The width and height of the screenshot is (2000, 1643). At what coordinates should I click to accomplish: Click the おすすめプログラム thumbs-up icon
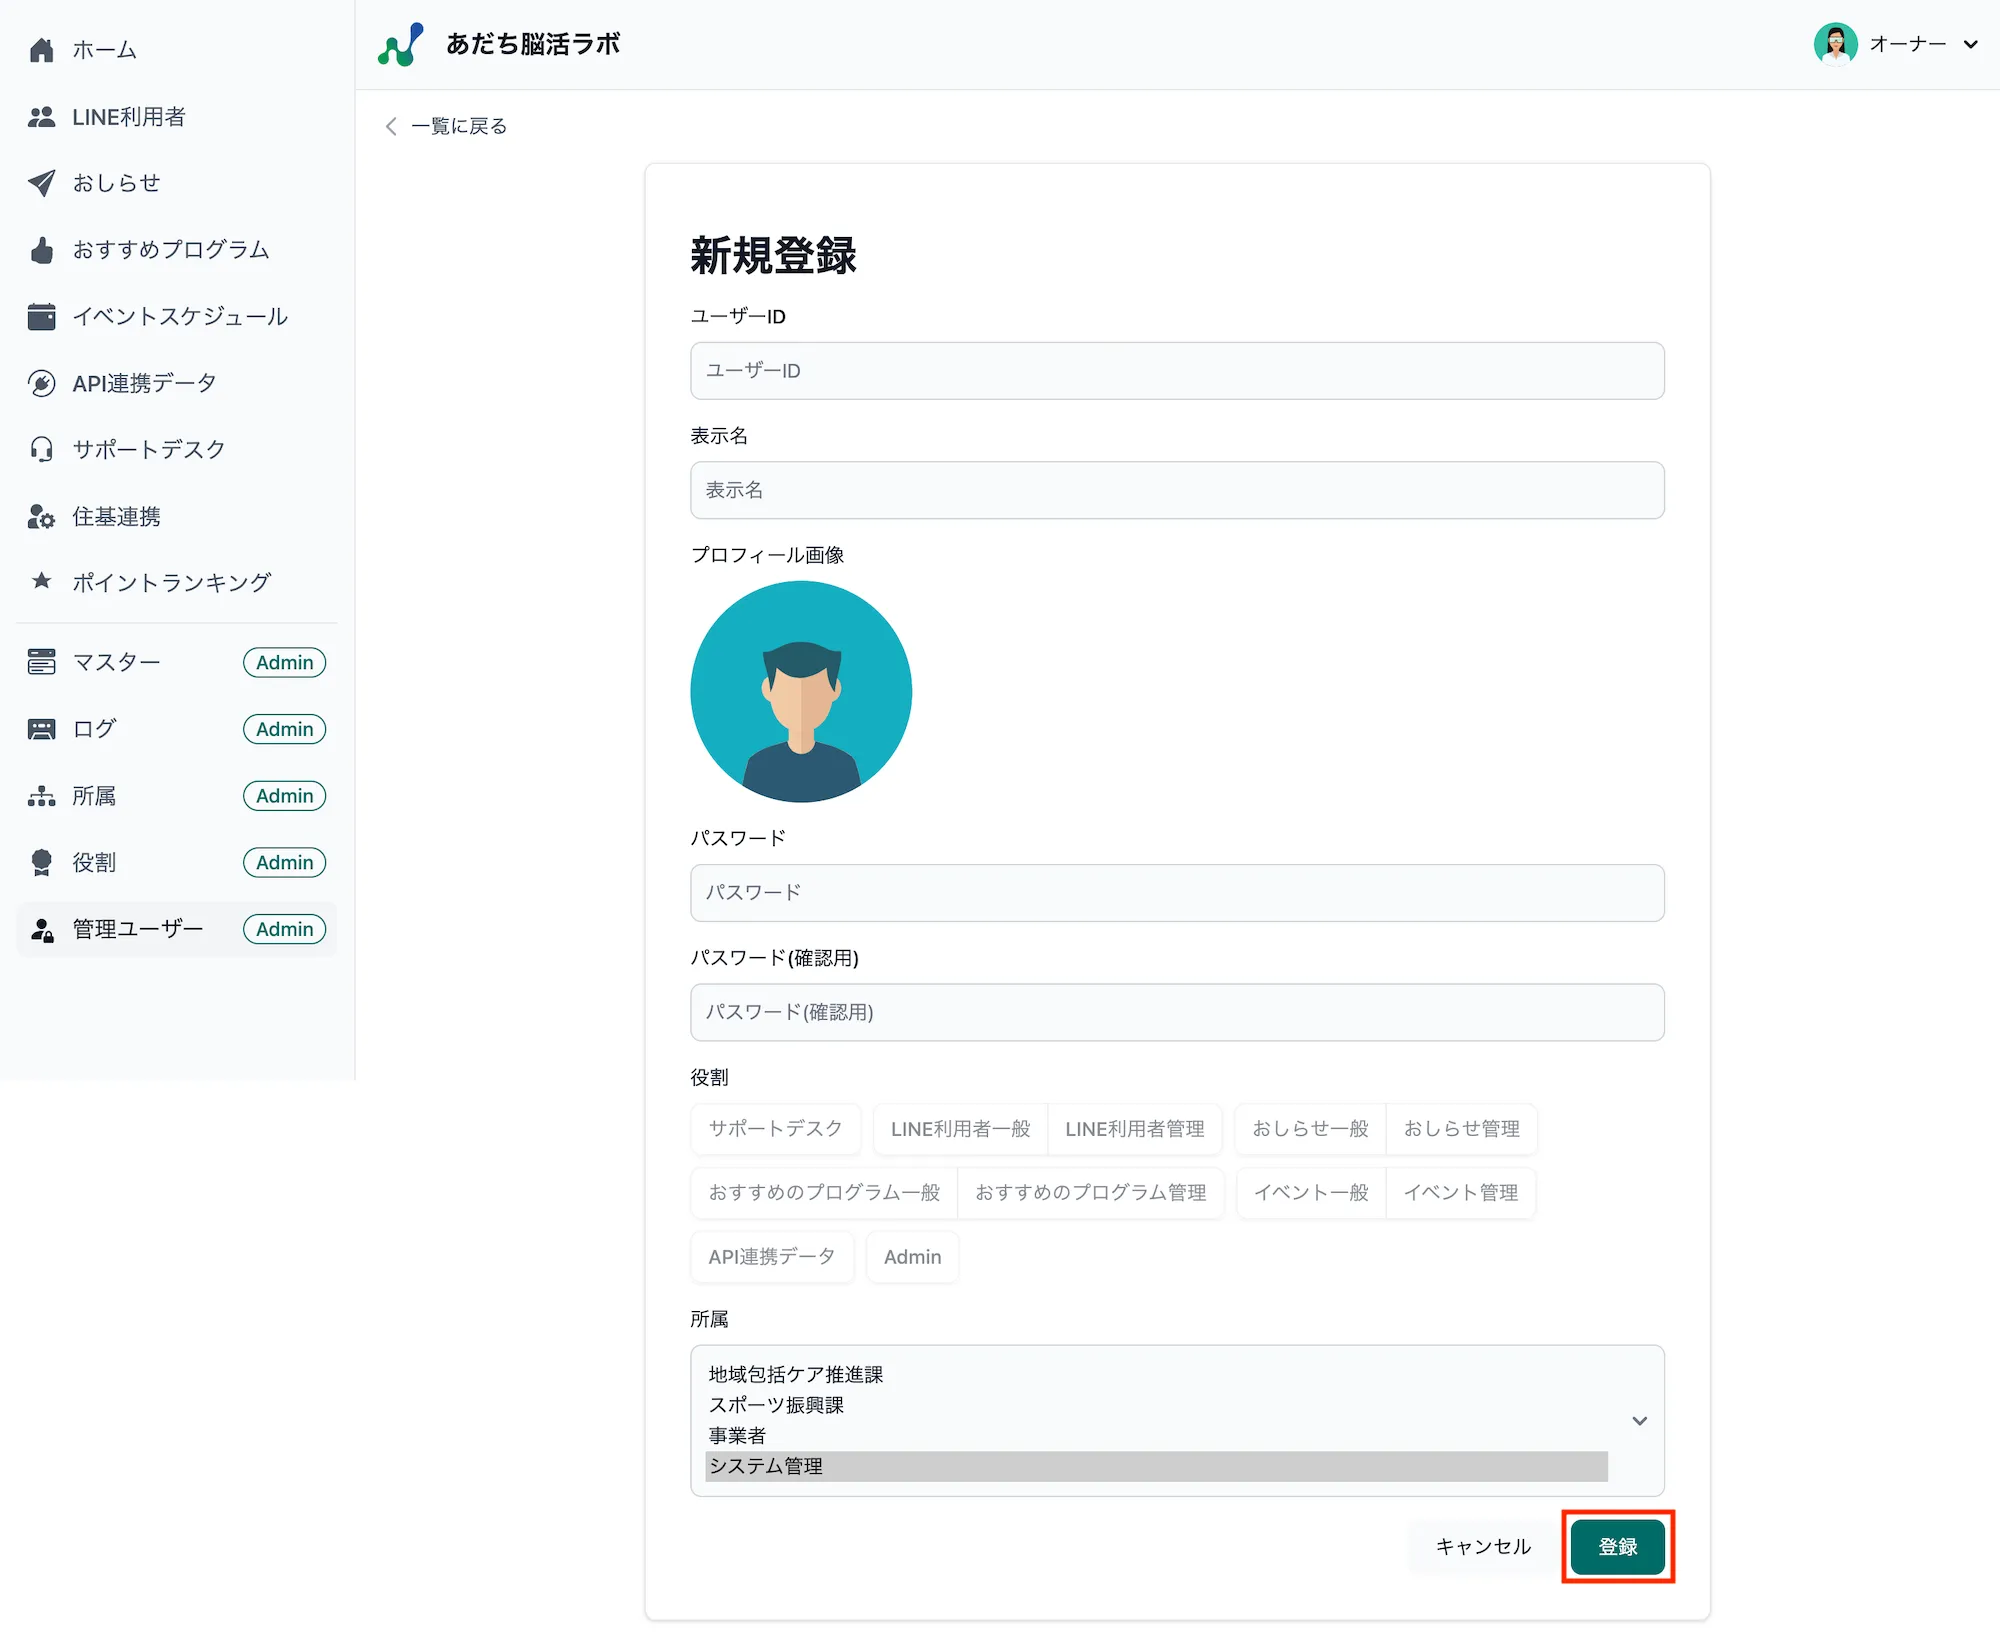click(x=41, y=250)
